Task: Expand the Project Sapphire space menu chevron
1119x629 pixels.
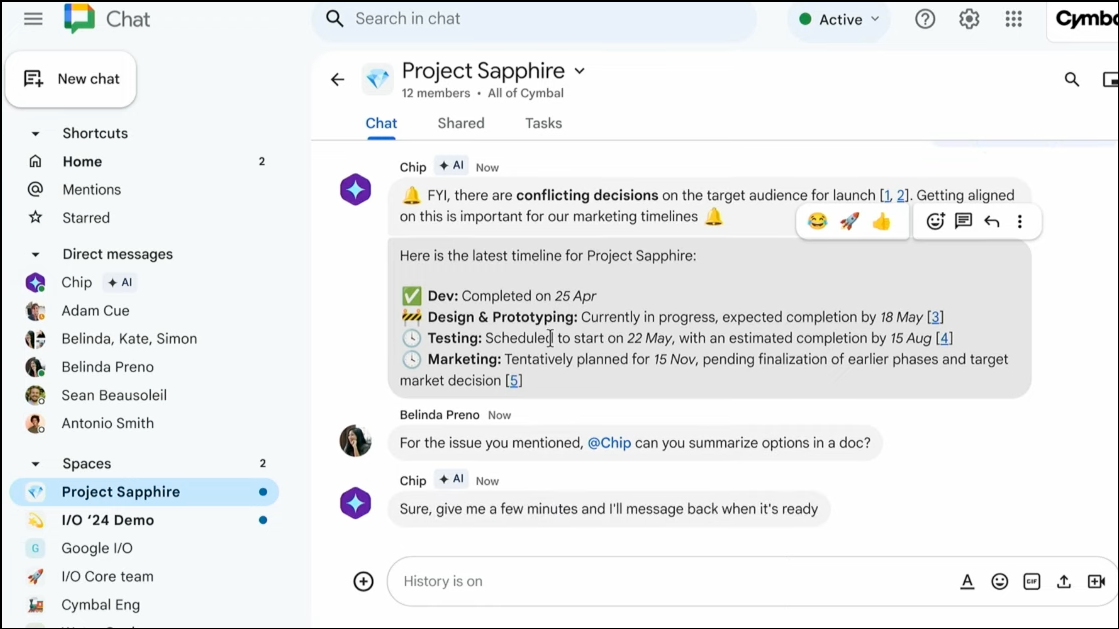Action: tap(579, 71)
